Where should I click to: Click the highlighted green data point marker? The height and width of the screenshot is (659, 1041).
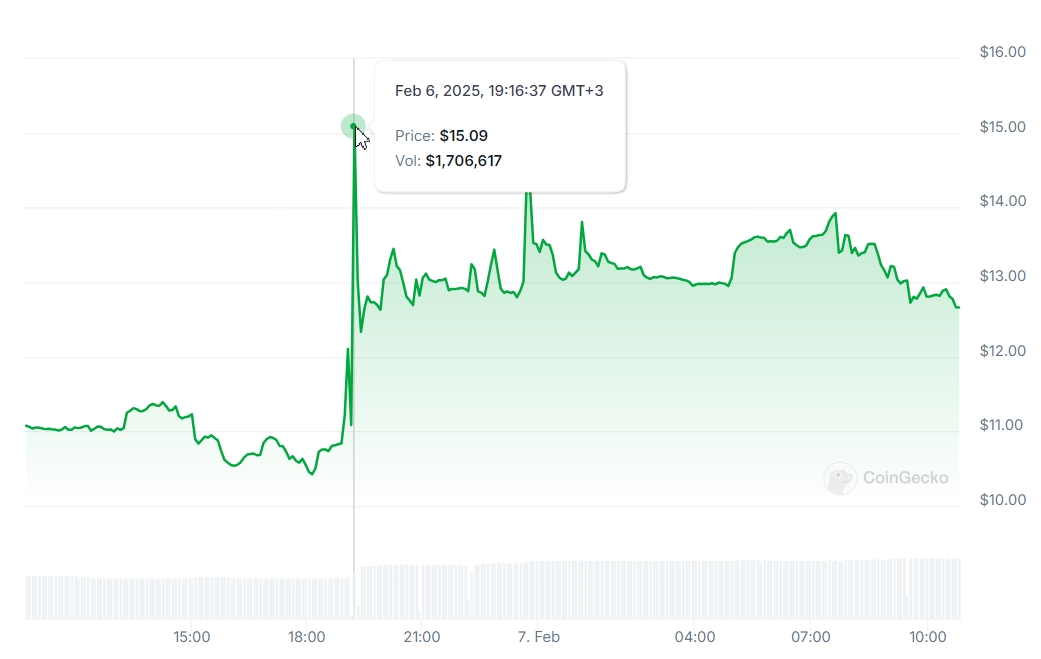point(353,126)
